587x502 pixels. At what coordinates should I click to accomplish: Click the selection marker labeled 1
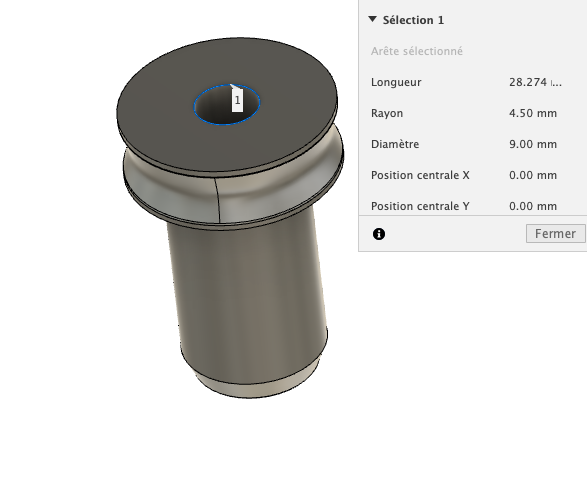pyautogui.click(x=237, y=100)
